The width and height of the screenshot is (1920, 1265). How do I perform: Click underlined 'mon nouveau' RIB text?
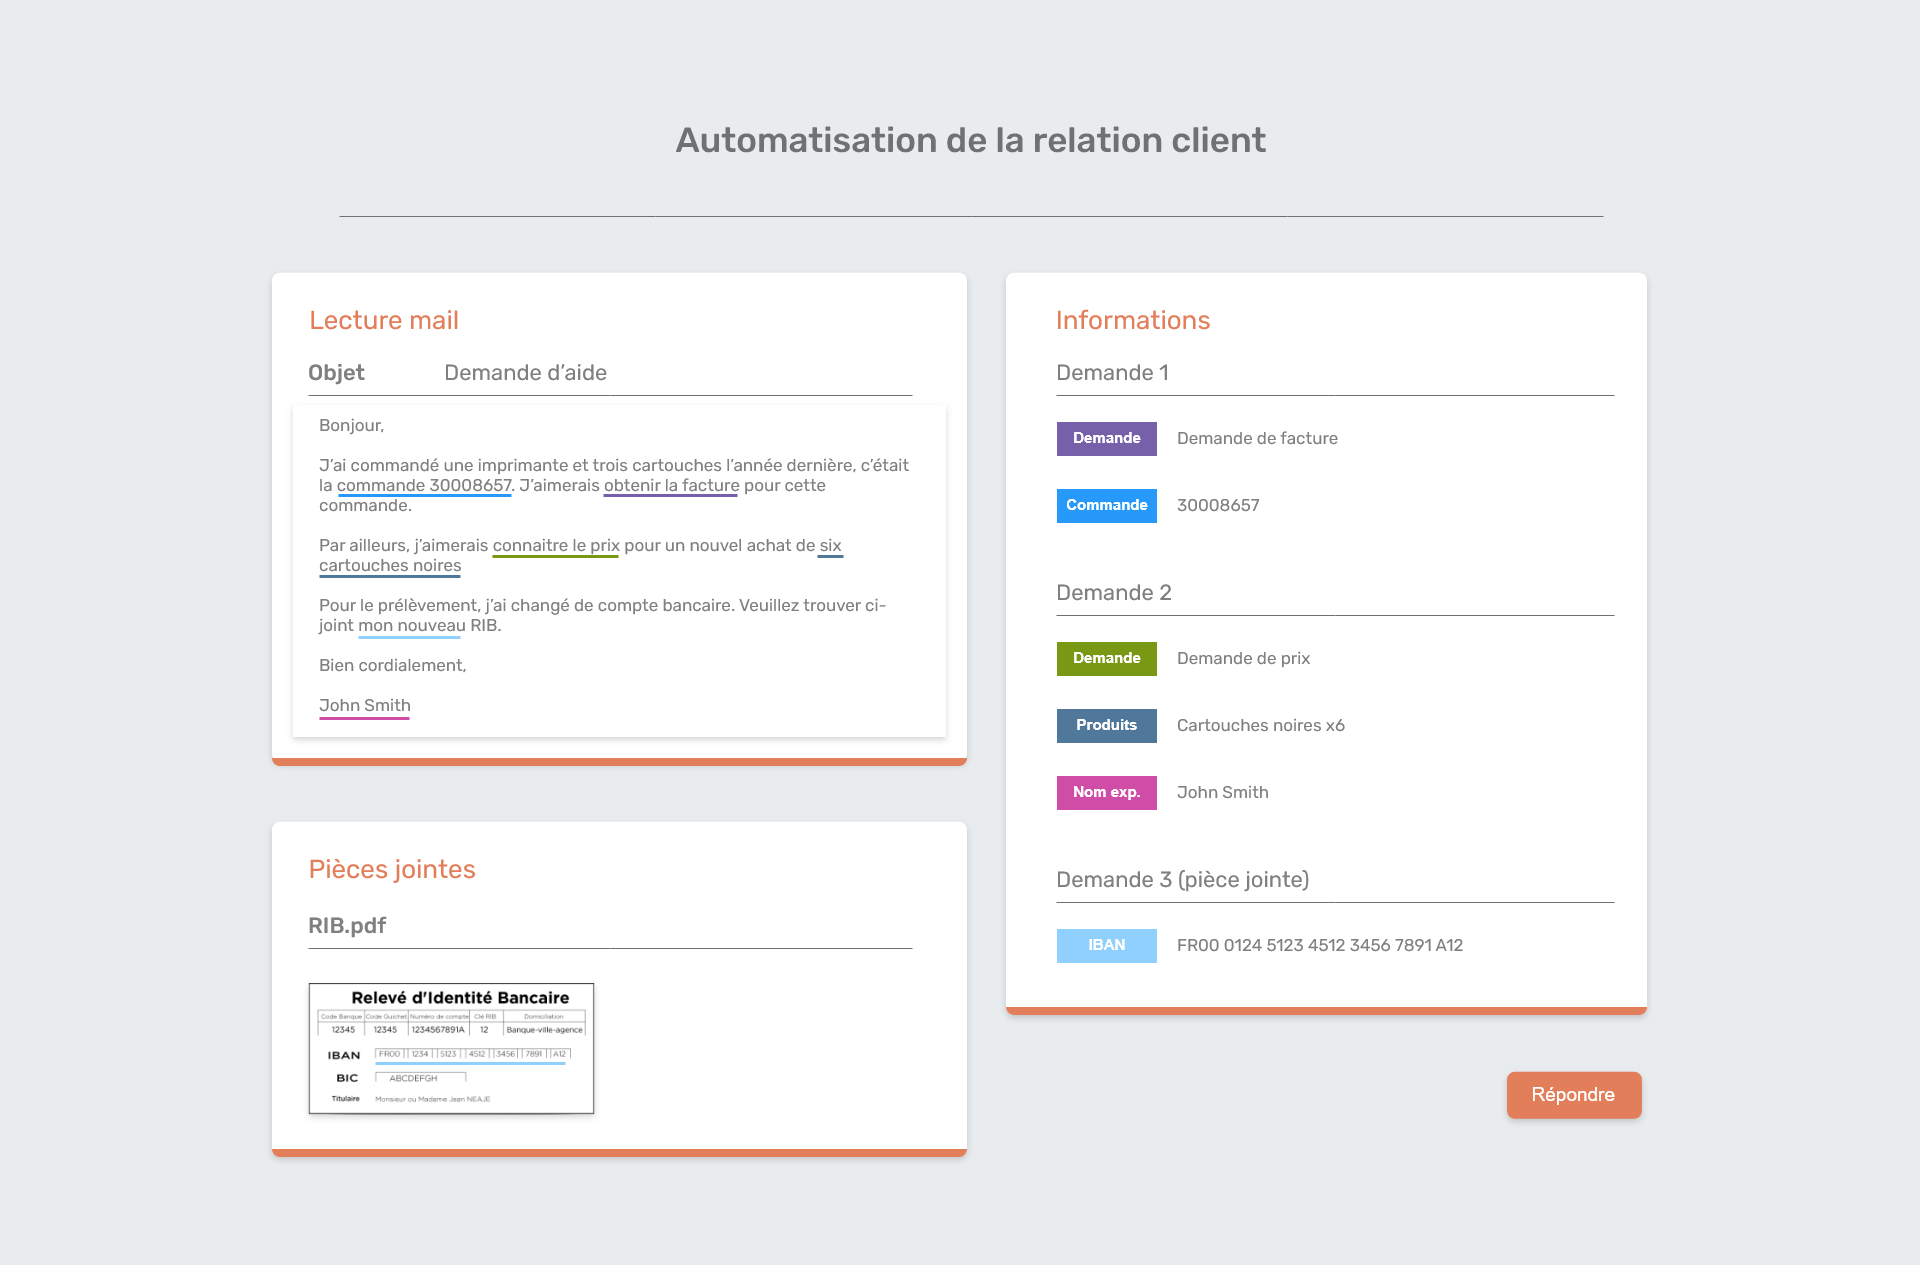pos(411,626)
